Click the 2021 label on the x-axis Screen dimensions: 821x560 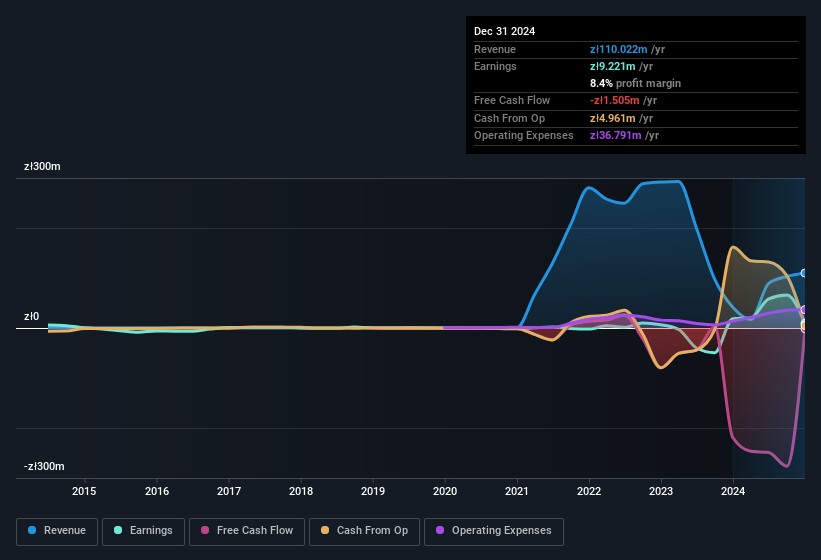click(x=517, y=491)
